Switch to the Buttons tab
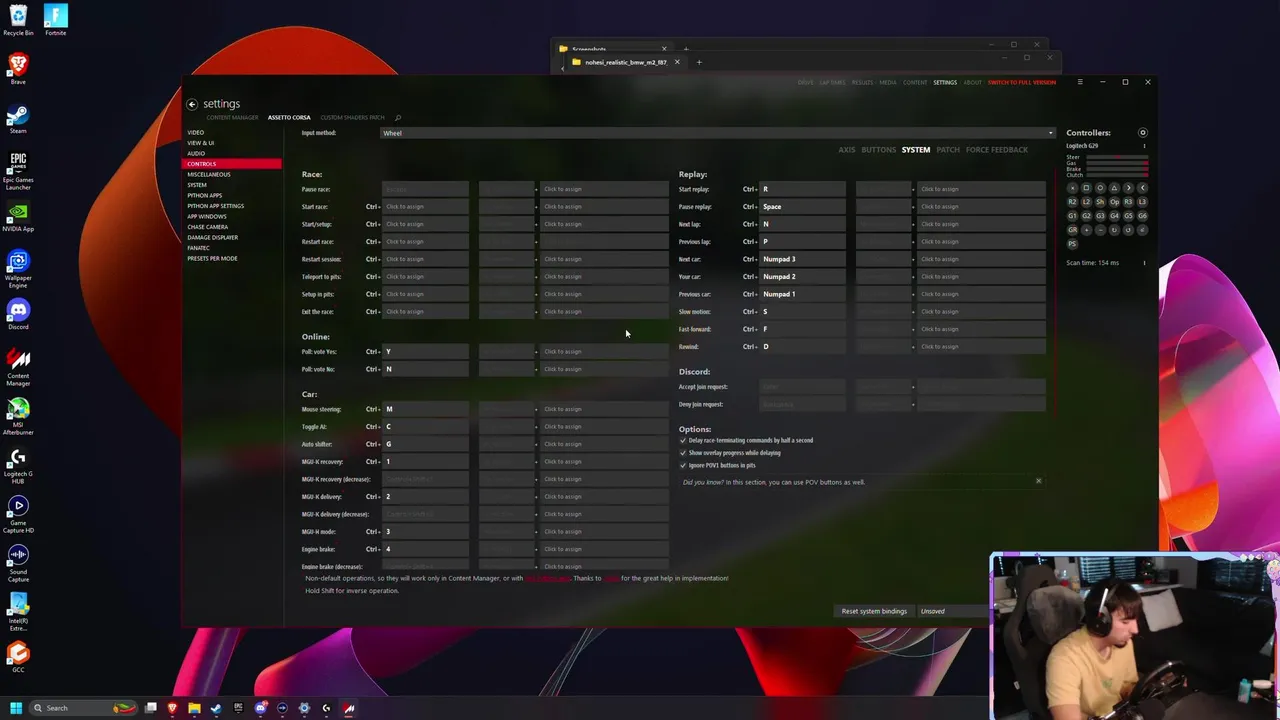The width and height of the screenshot is (1280, 720). pos(879,150)
